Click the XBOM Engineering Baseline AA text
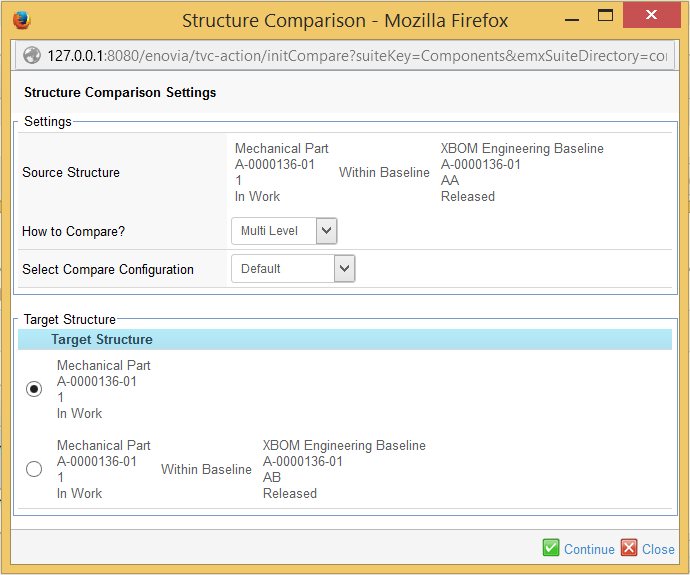This screenshot has width=690, height=575. tap(521, 172)
